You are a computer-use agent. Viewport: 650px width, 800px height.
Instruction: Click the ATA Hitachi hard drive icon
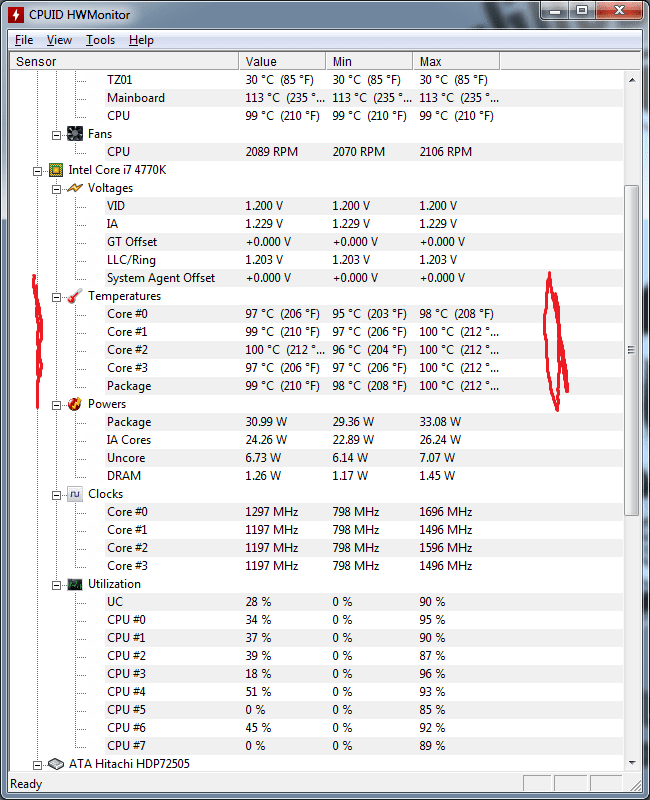[56, 764]
